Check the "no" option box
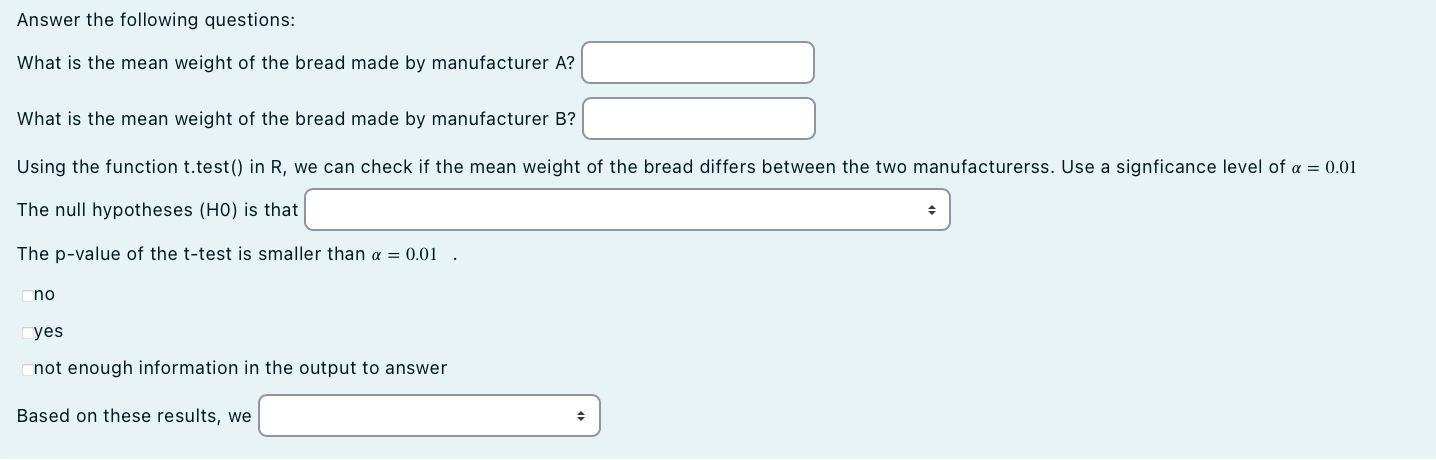 point(27,294)
